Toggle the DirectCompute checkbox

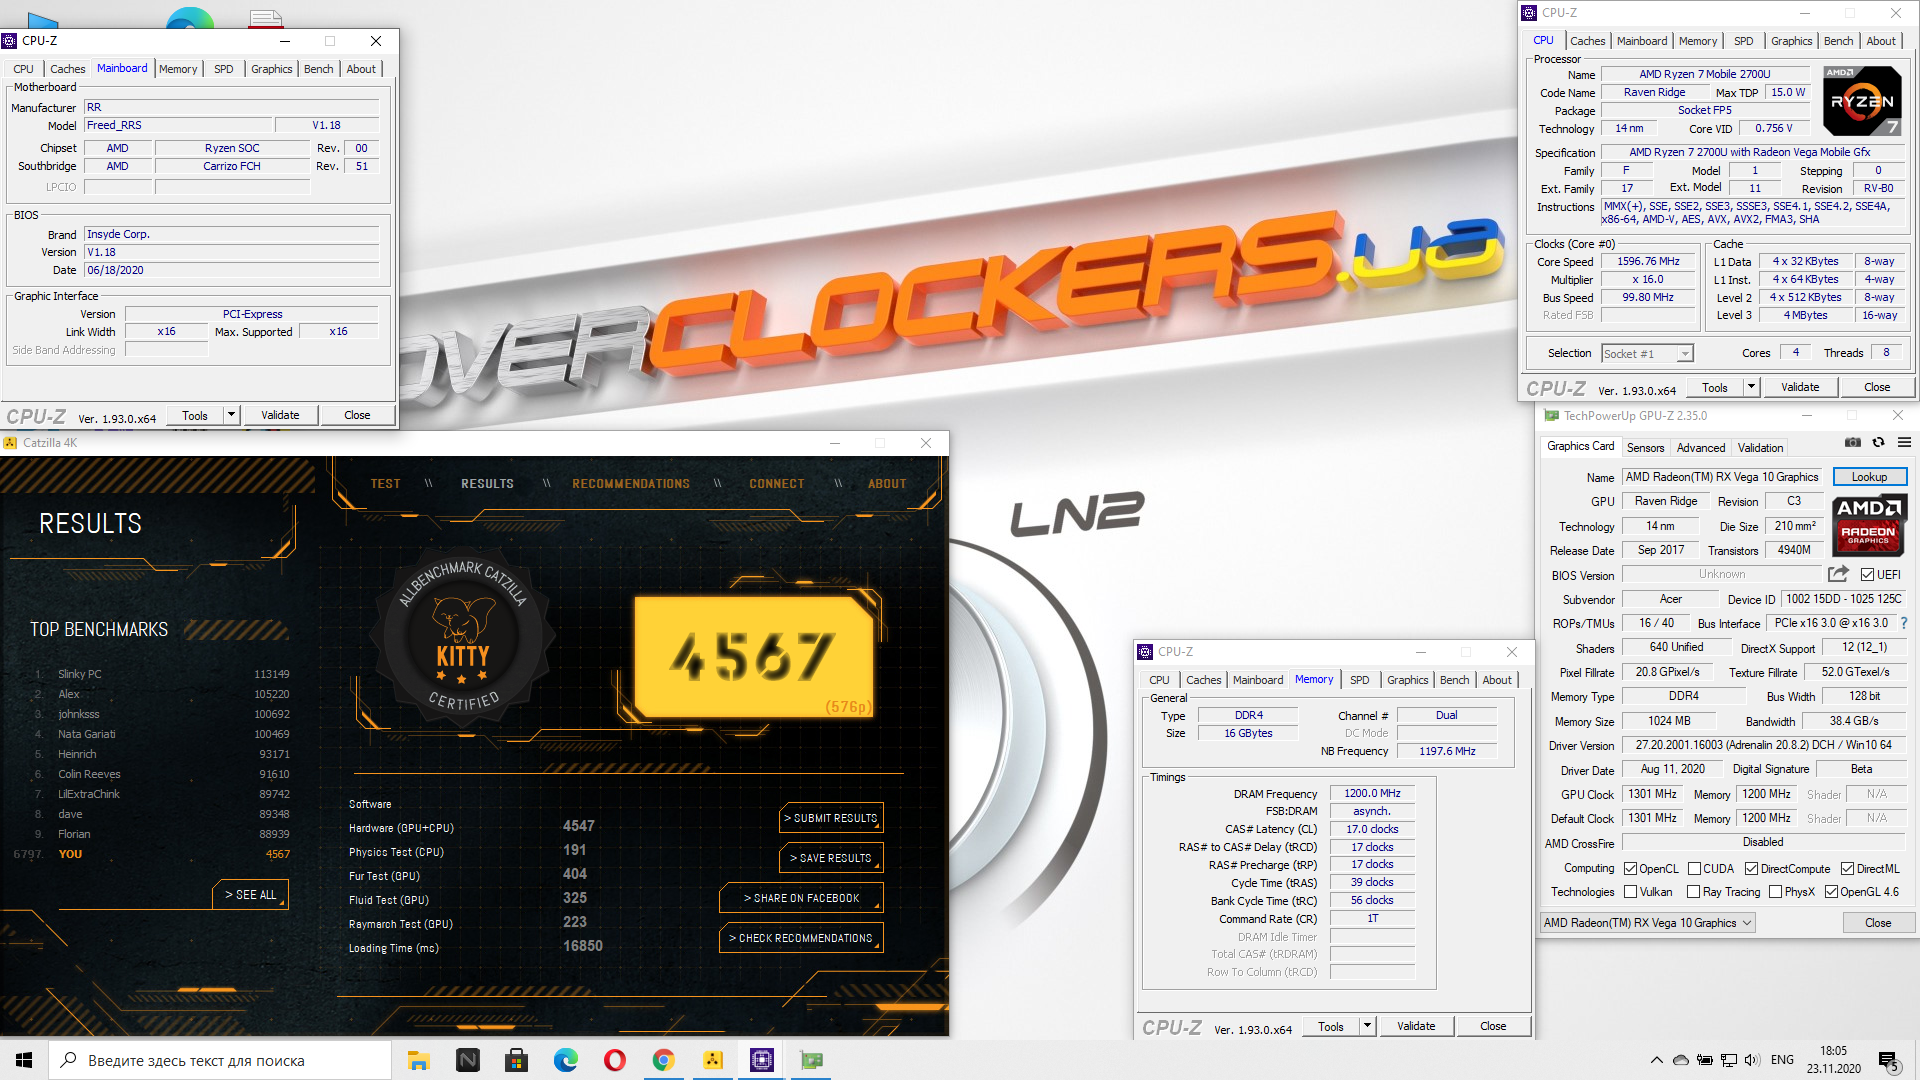1752,868
